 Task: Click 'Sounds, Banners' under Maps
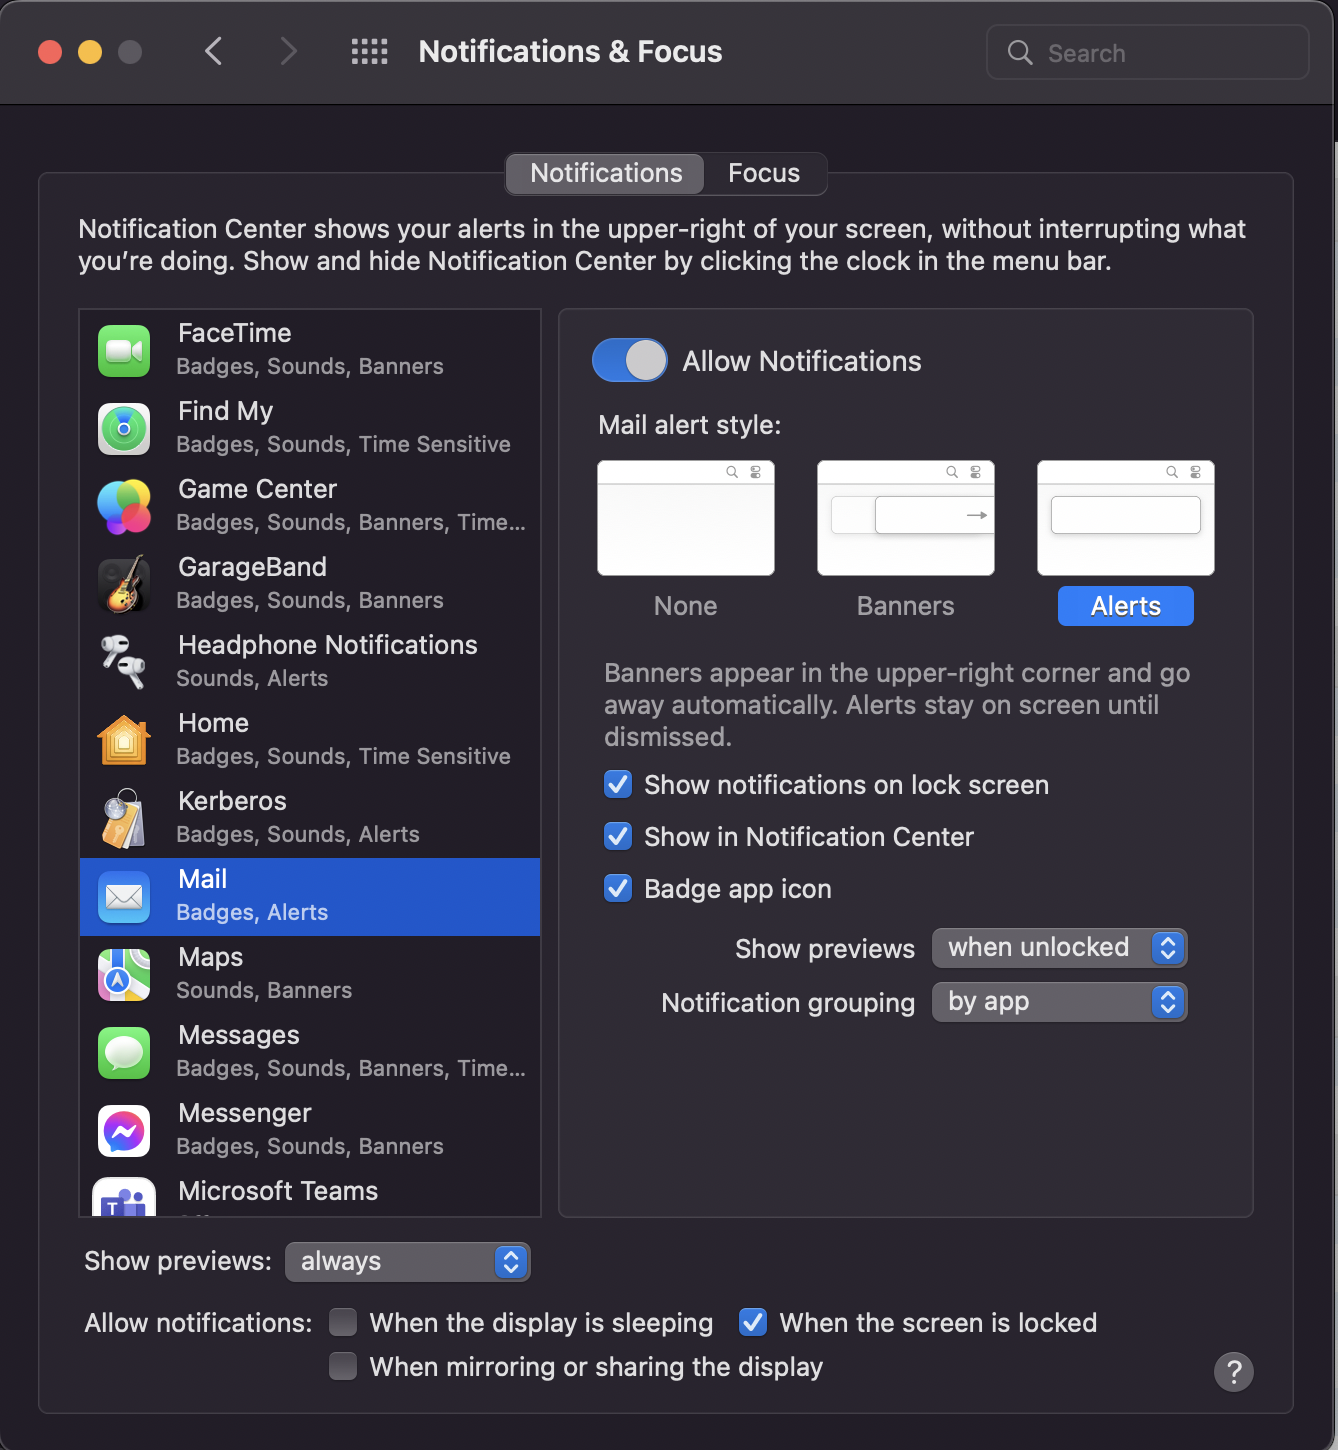(265, 990)
